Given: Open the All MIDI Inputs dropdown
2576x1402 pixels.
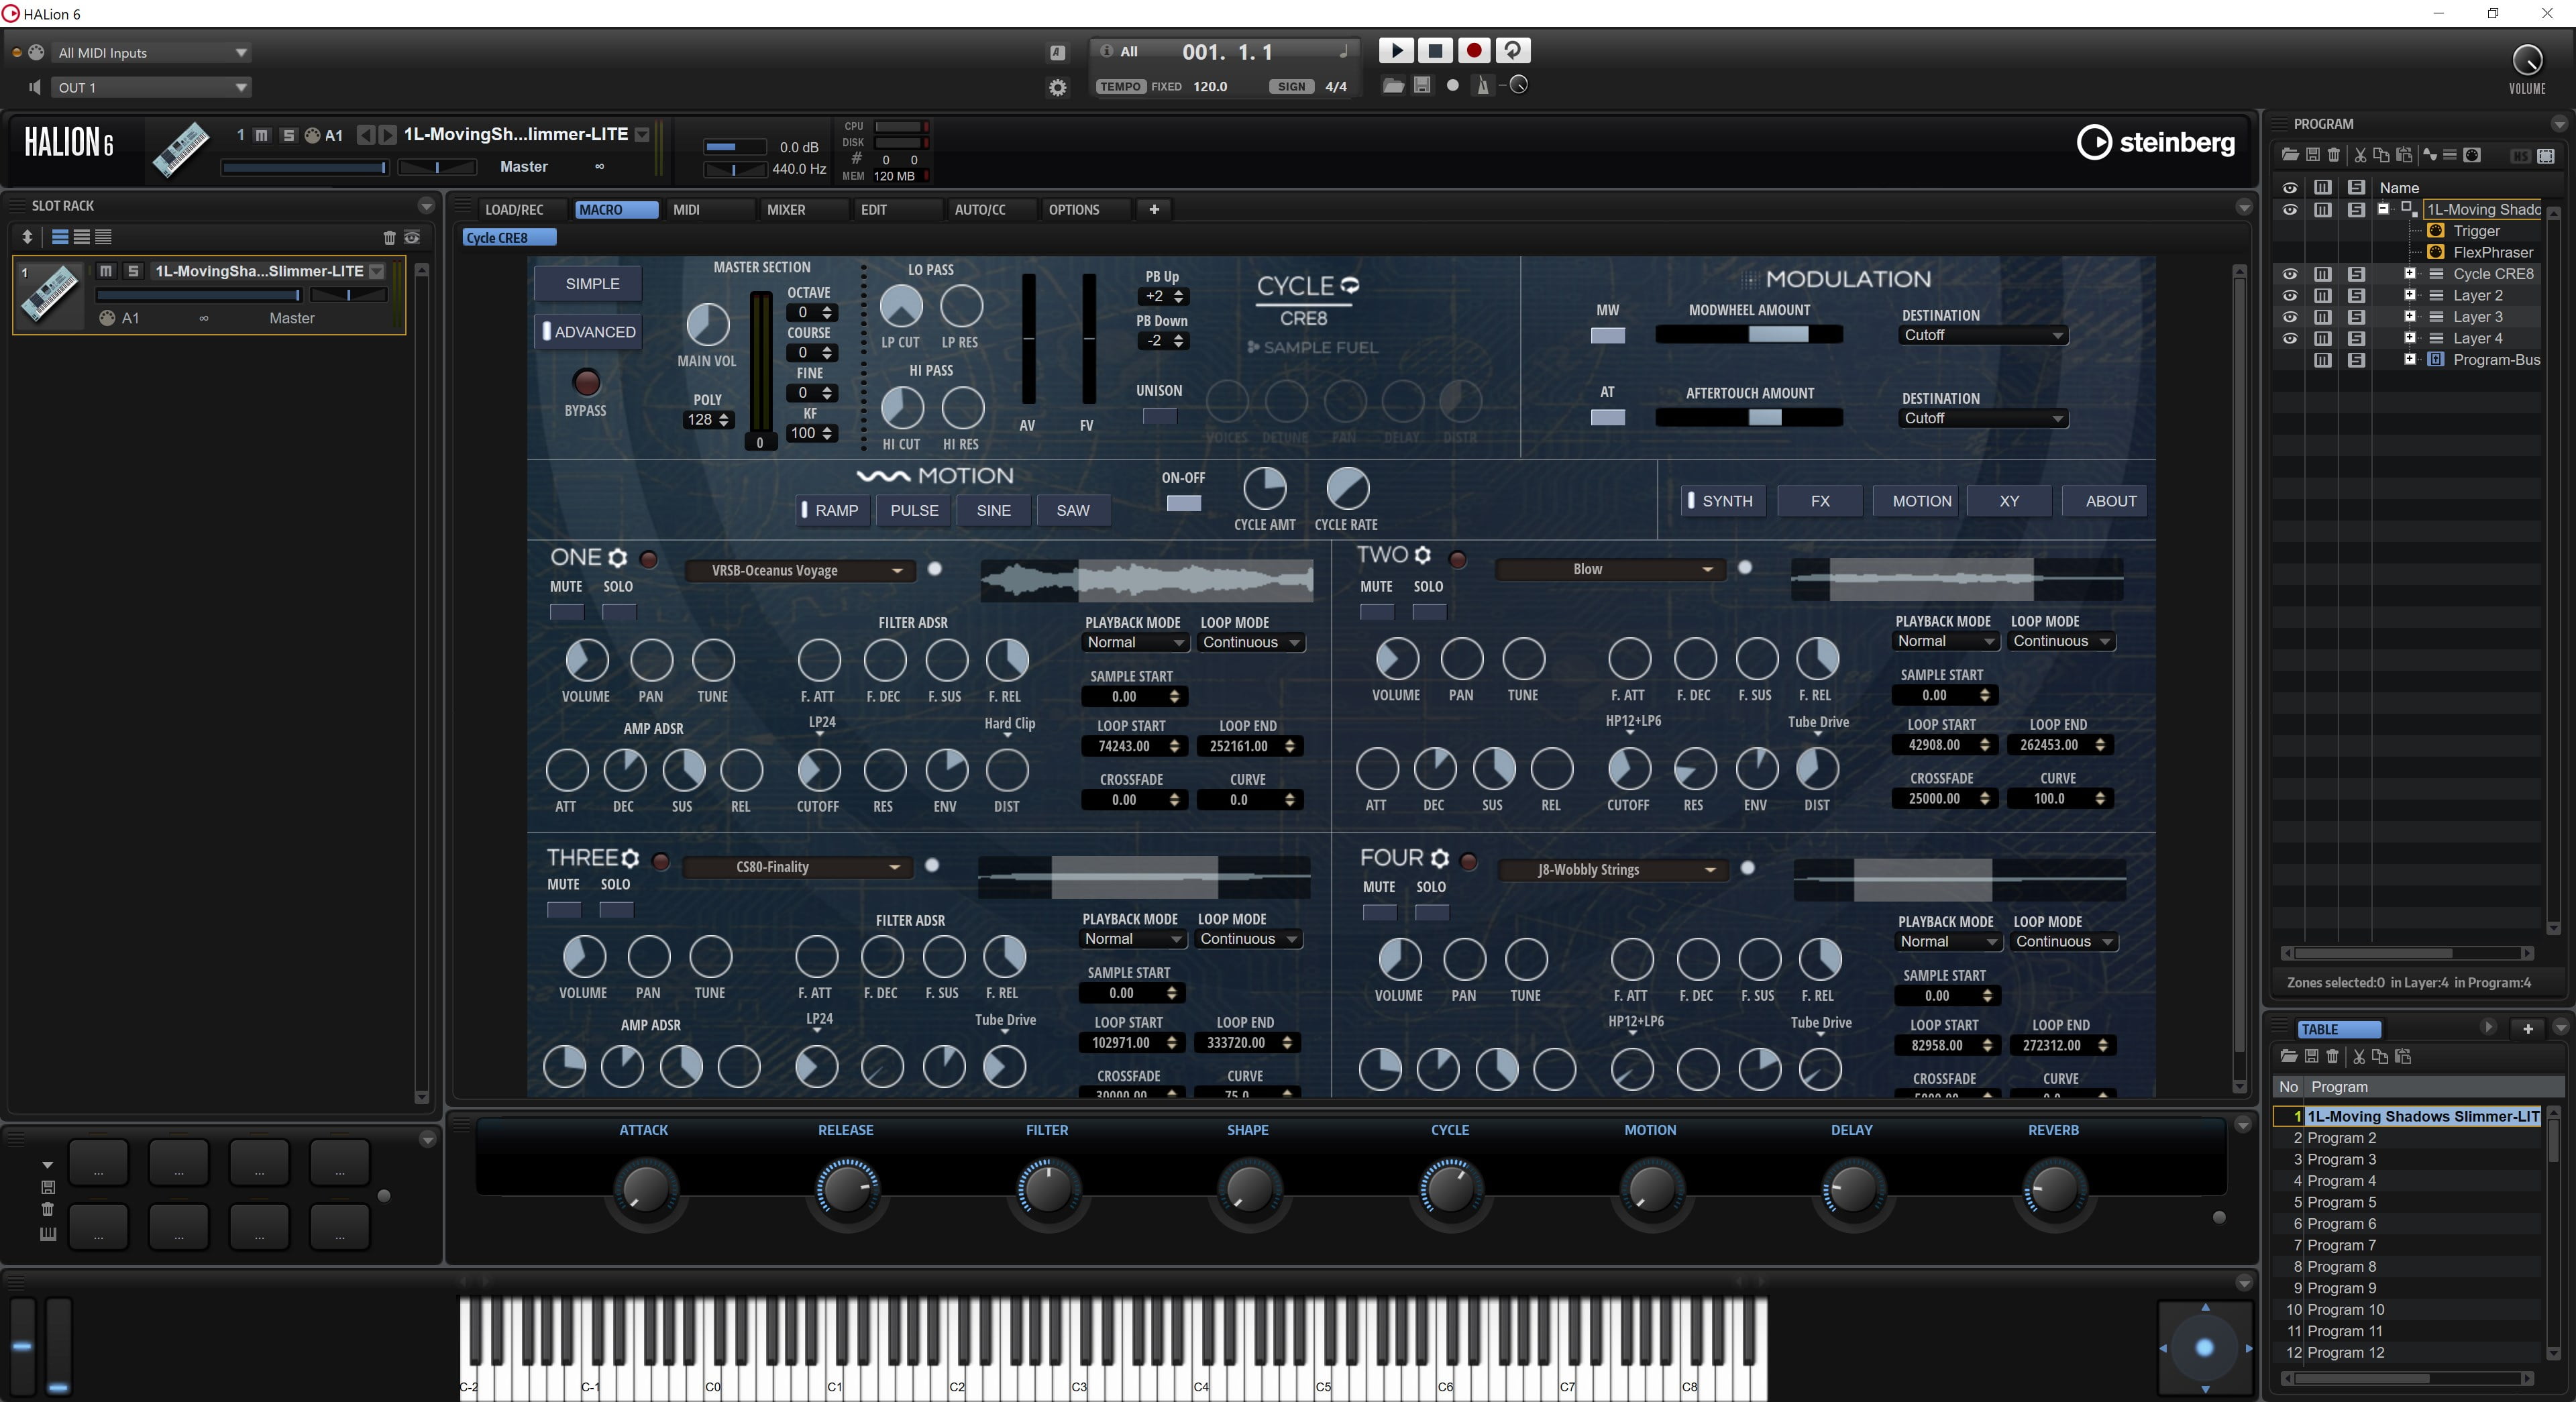Looking at the screenshot, I should 150,52.
